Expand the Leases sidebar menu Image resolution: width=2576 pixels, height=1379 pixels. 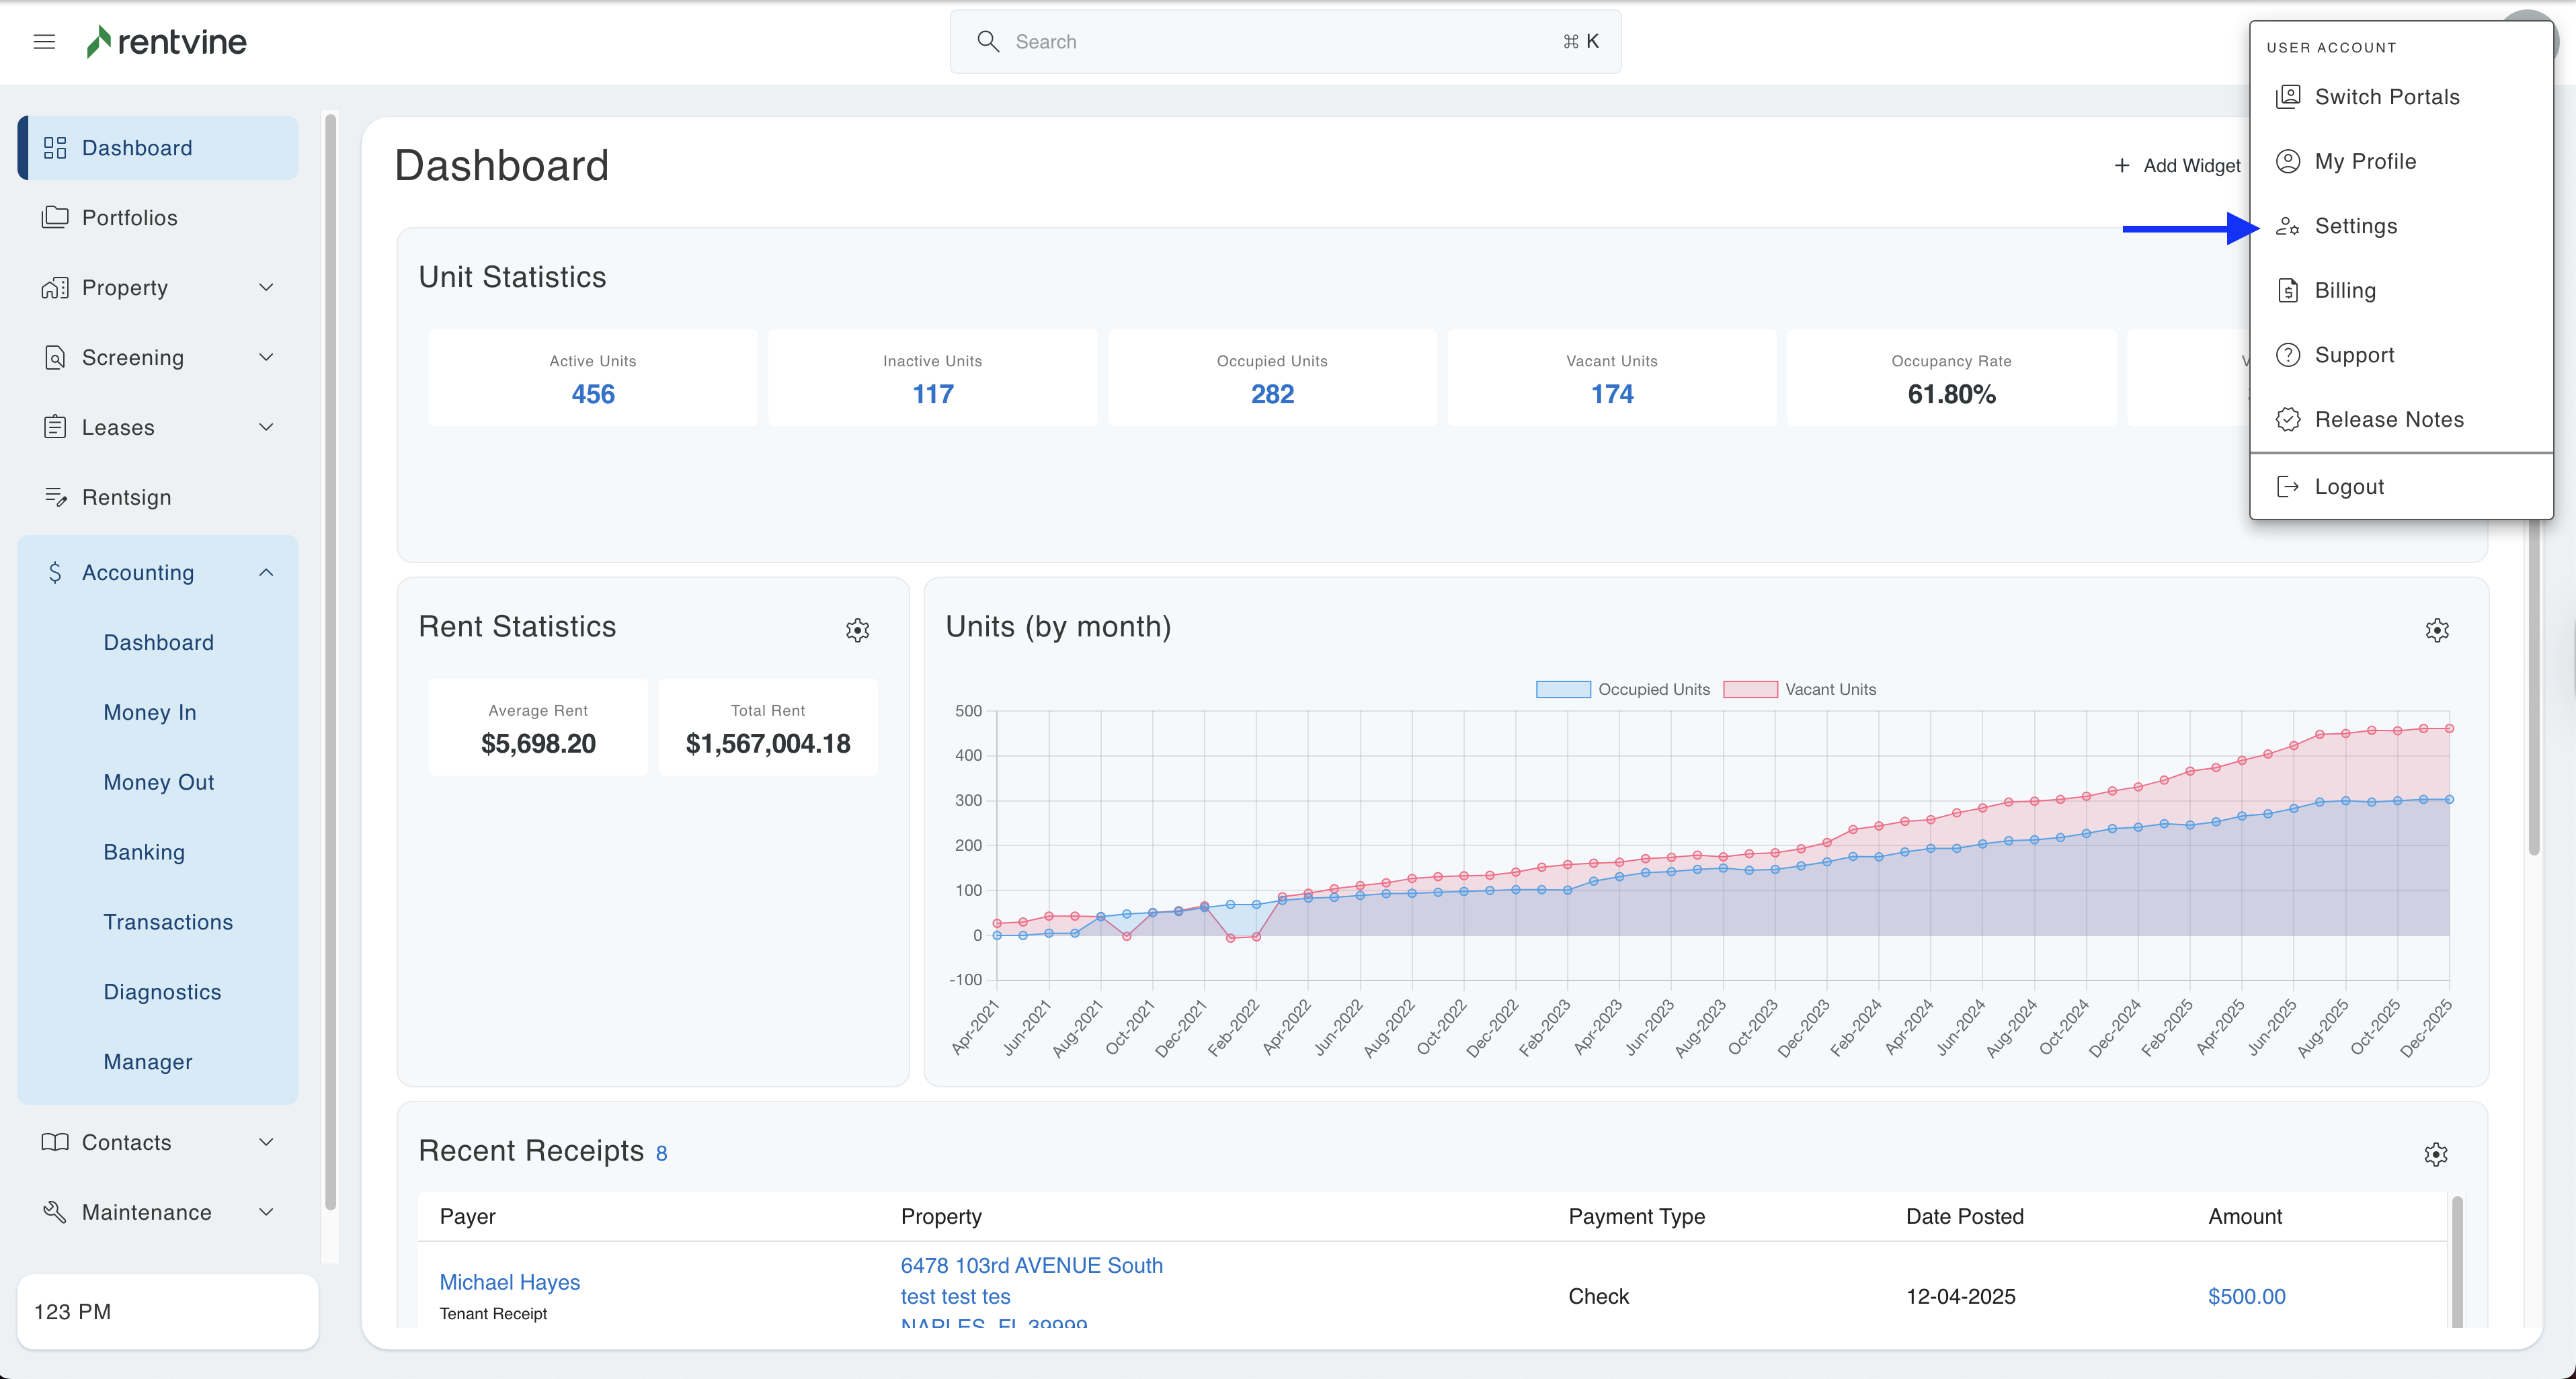[266, 428]
